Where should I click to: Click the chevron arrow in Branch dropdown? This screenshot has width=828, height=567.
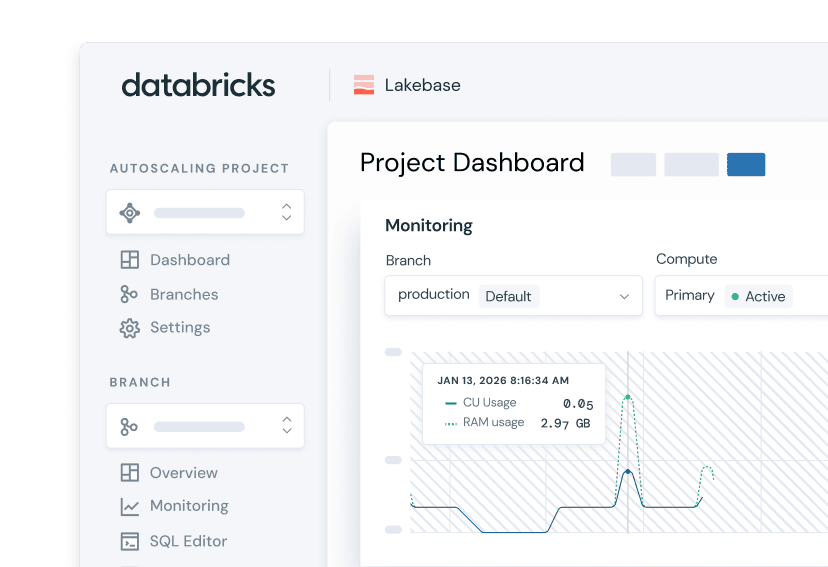pos(624,296)
